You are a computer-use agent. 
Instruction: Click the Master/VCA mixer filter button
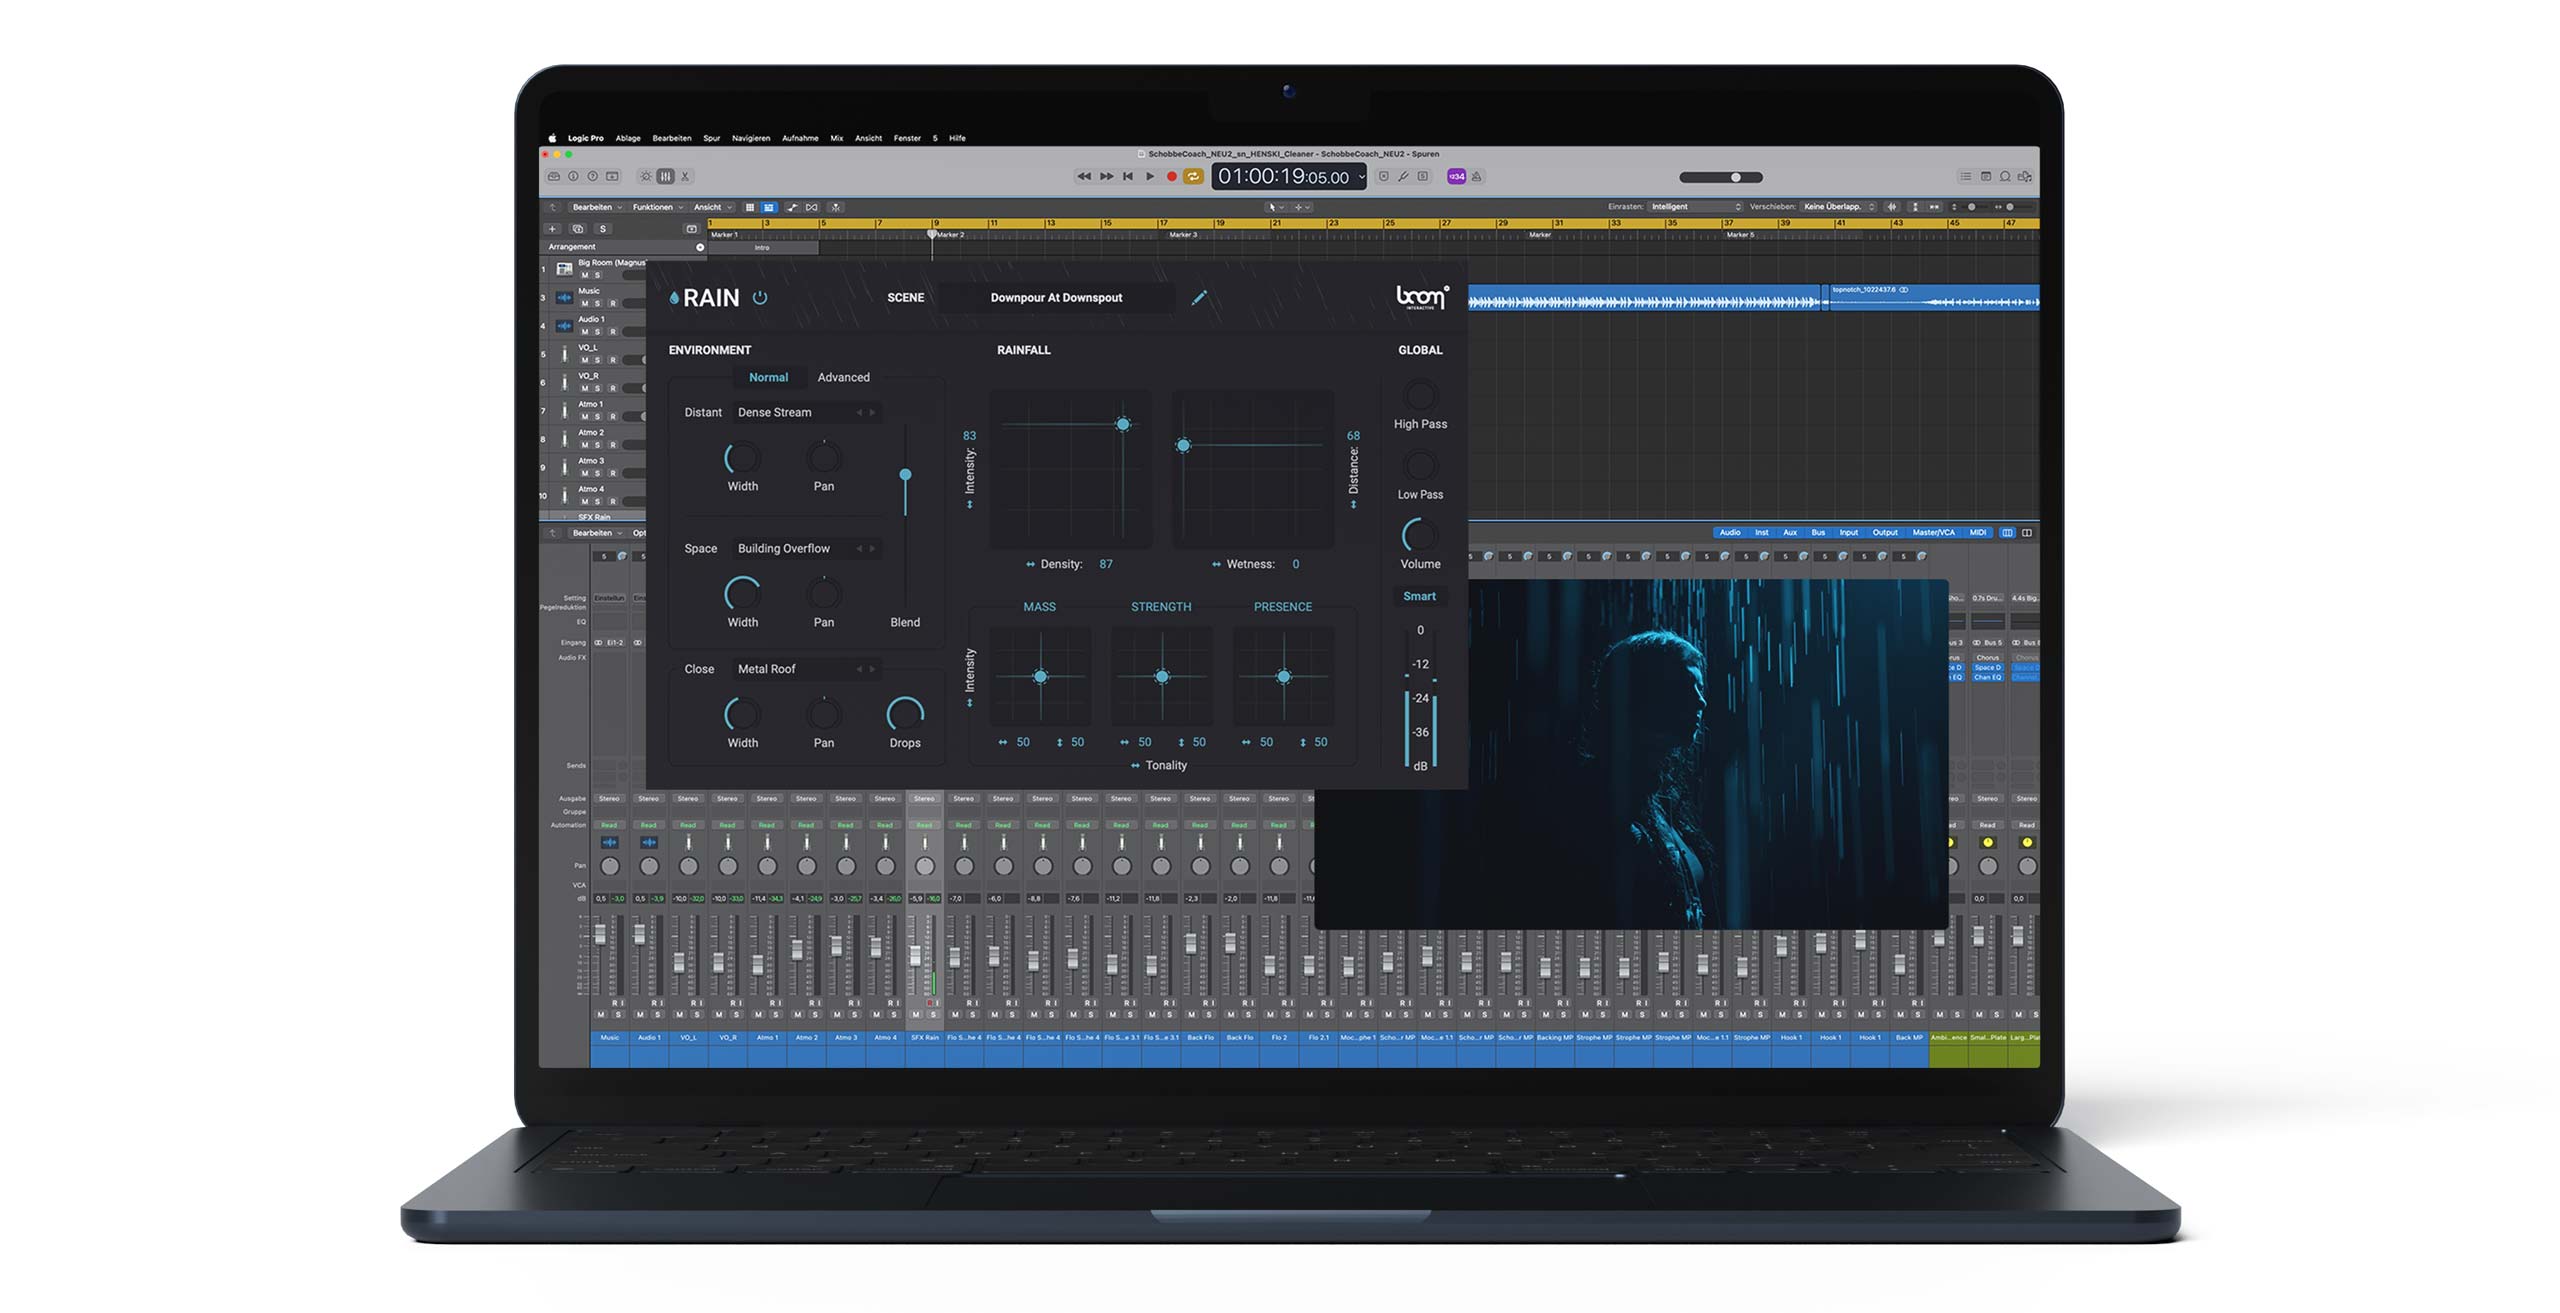(1933, 533)
